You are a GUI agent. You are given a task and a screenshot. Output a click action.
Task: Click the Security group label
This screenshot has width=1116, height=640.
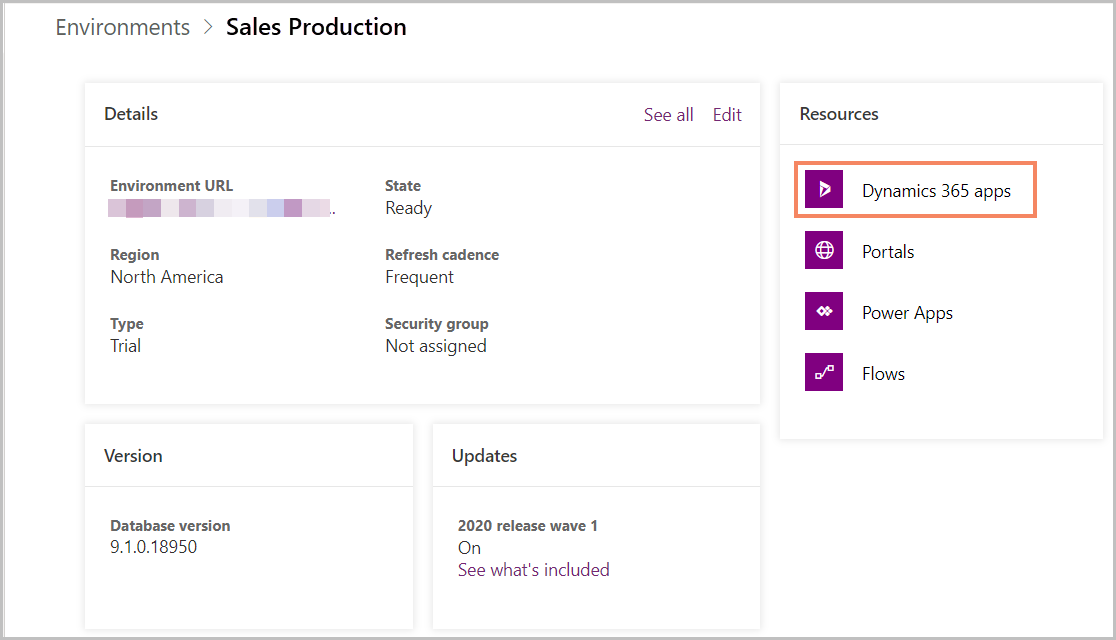[436, 324]
